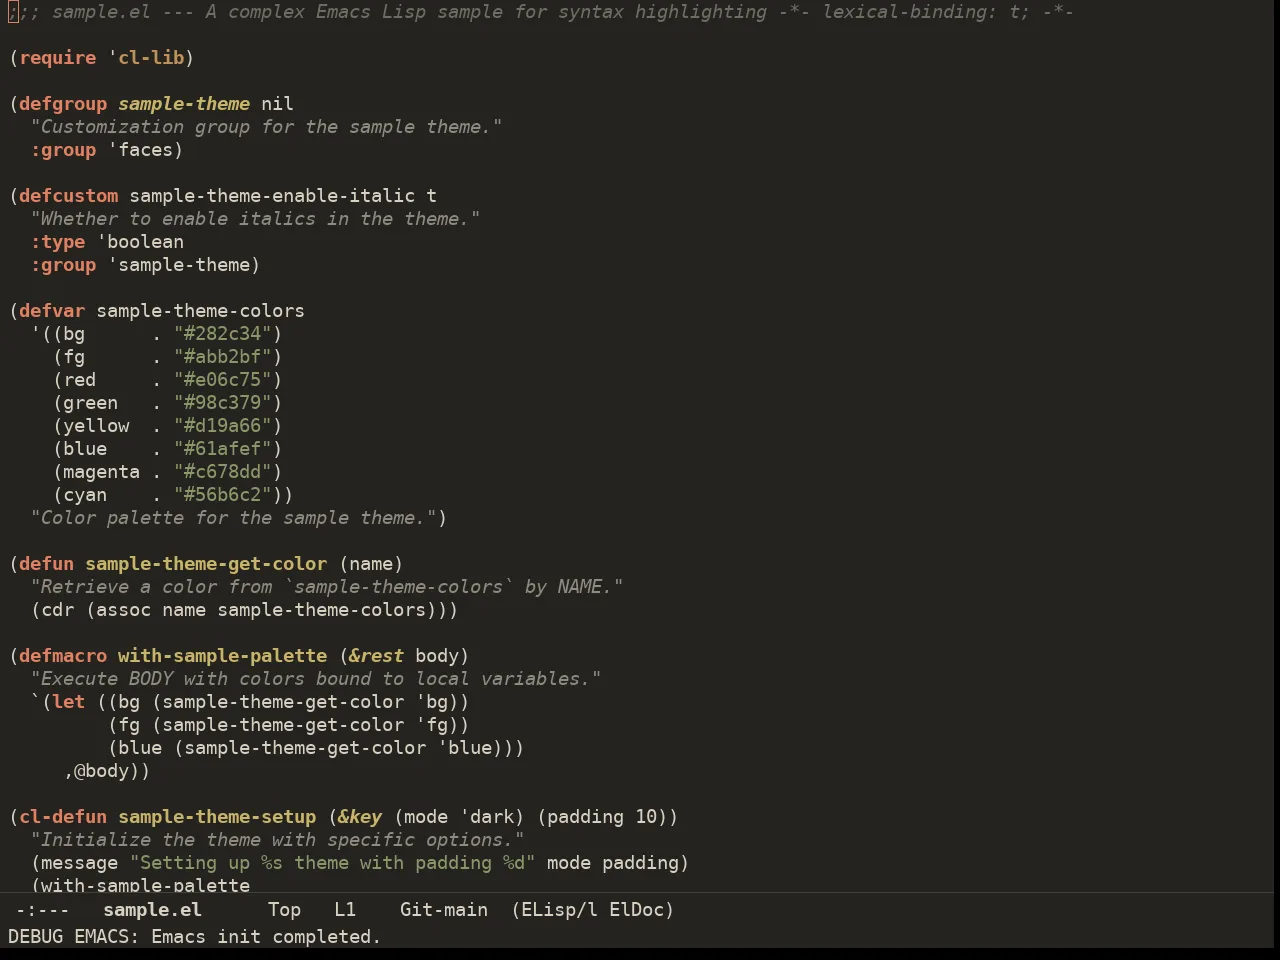Click the "#282c34" color string
This screenshot has height=960, width=1280.
(x=223, y=334)
